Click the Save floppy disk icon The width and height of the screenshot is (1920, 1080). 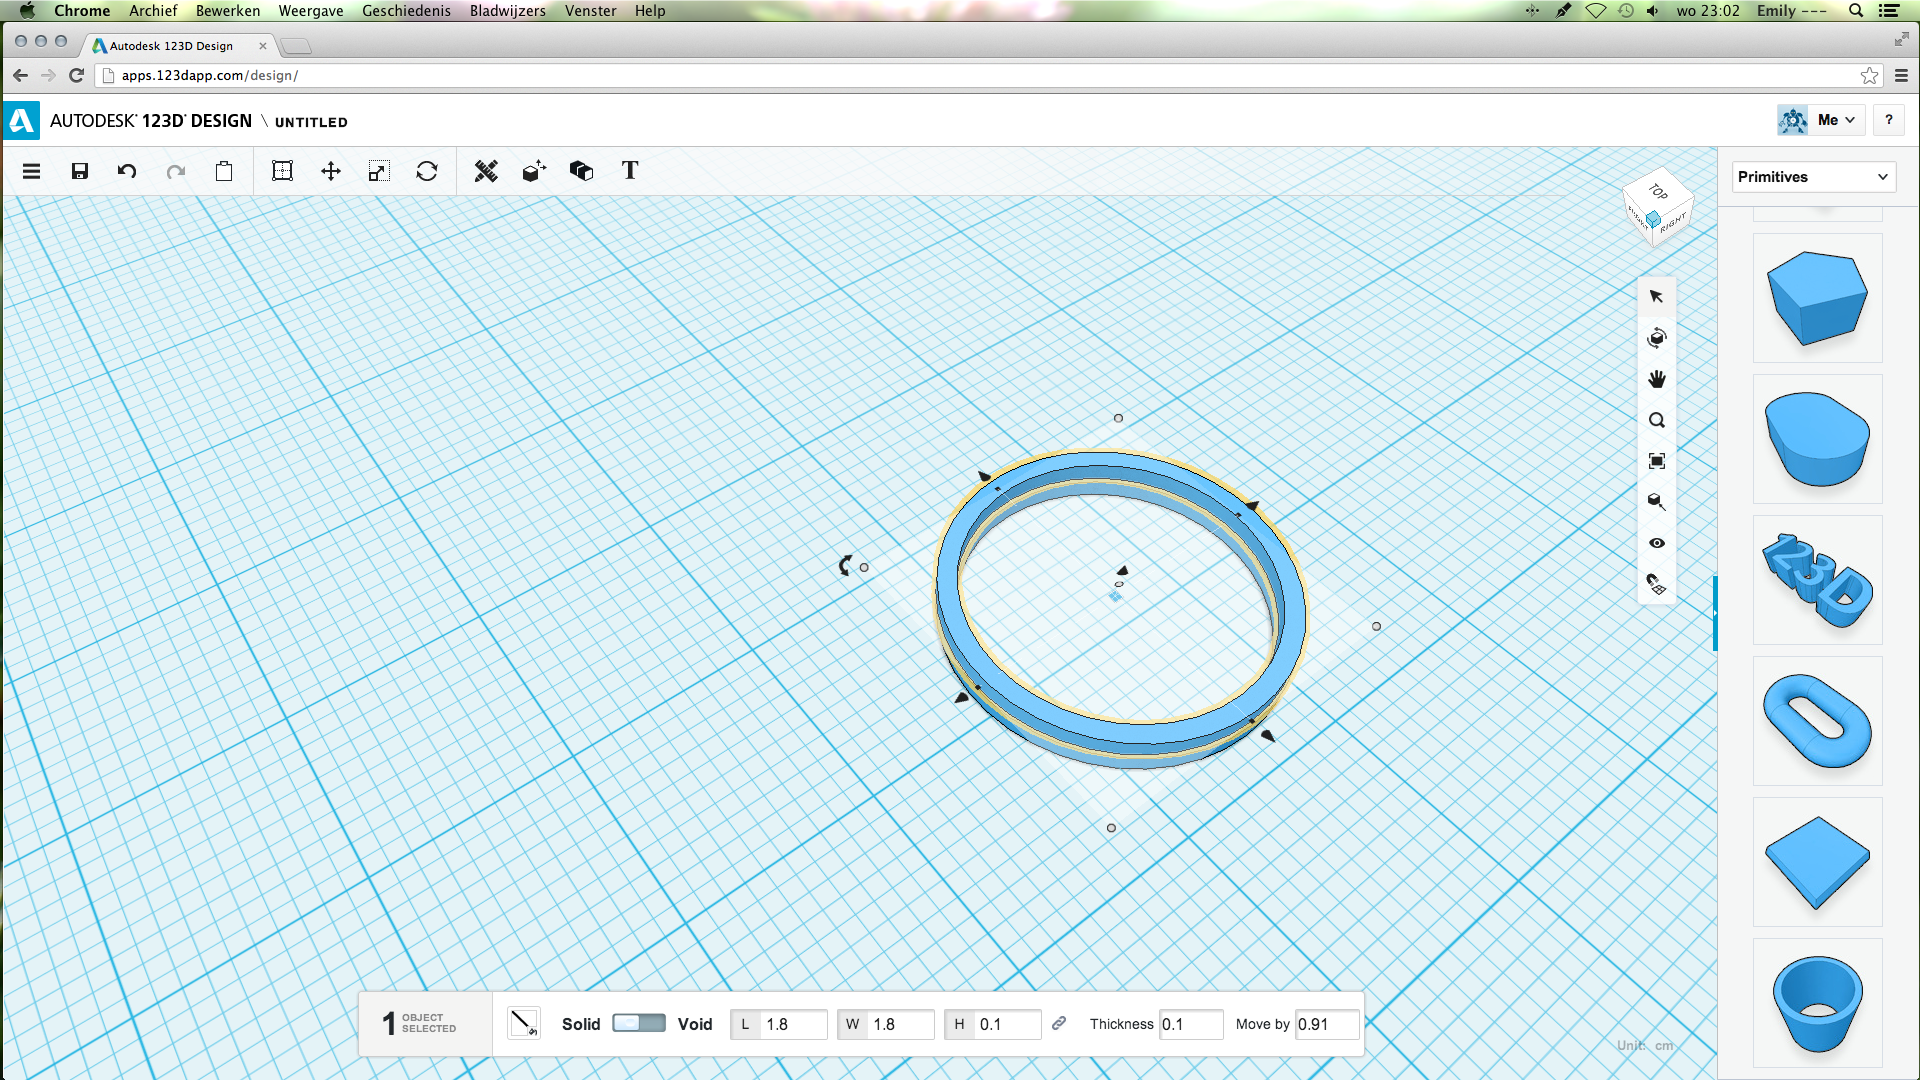coord(80,171)
